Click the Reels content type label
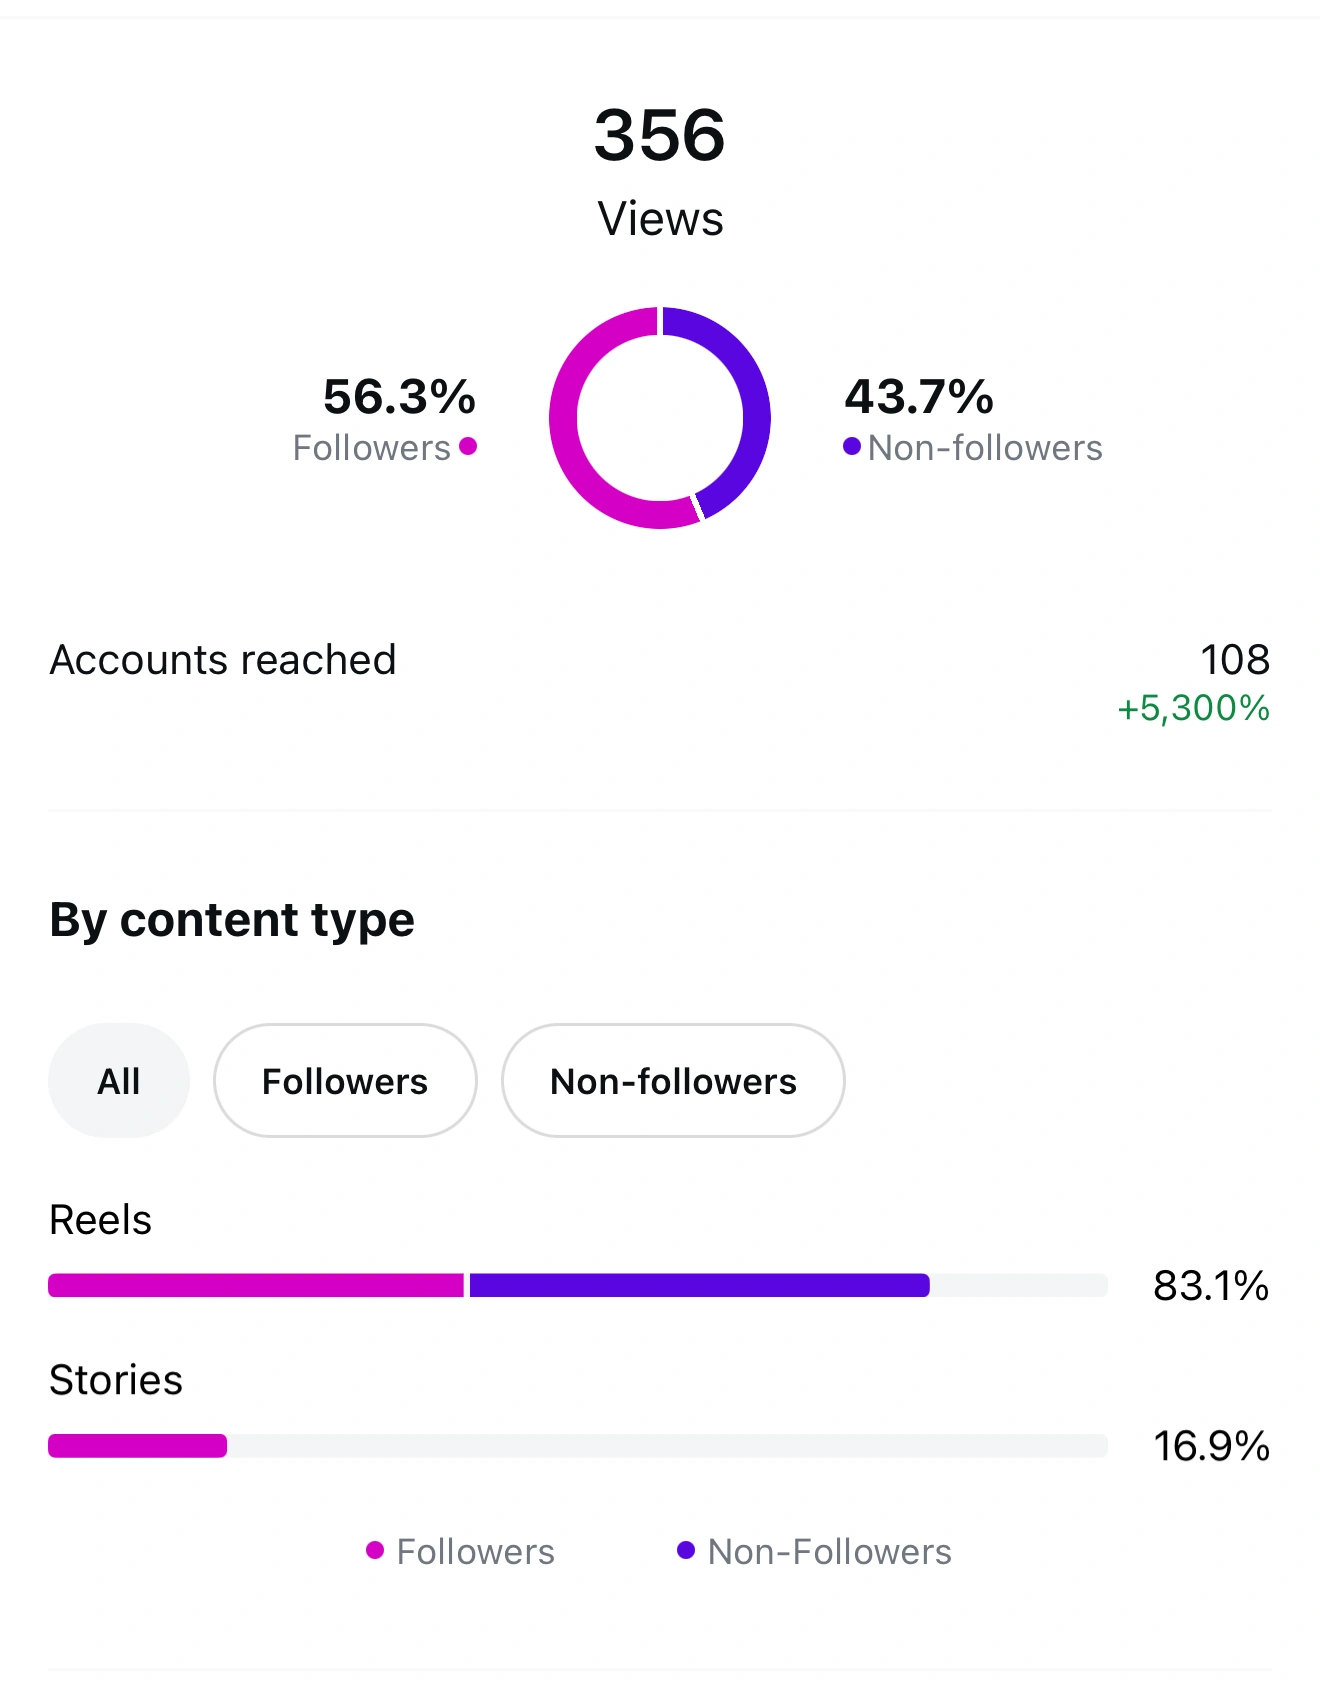Viewport: 1320px width, 1688px height. pos(101,1220)
